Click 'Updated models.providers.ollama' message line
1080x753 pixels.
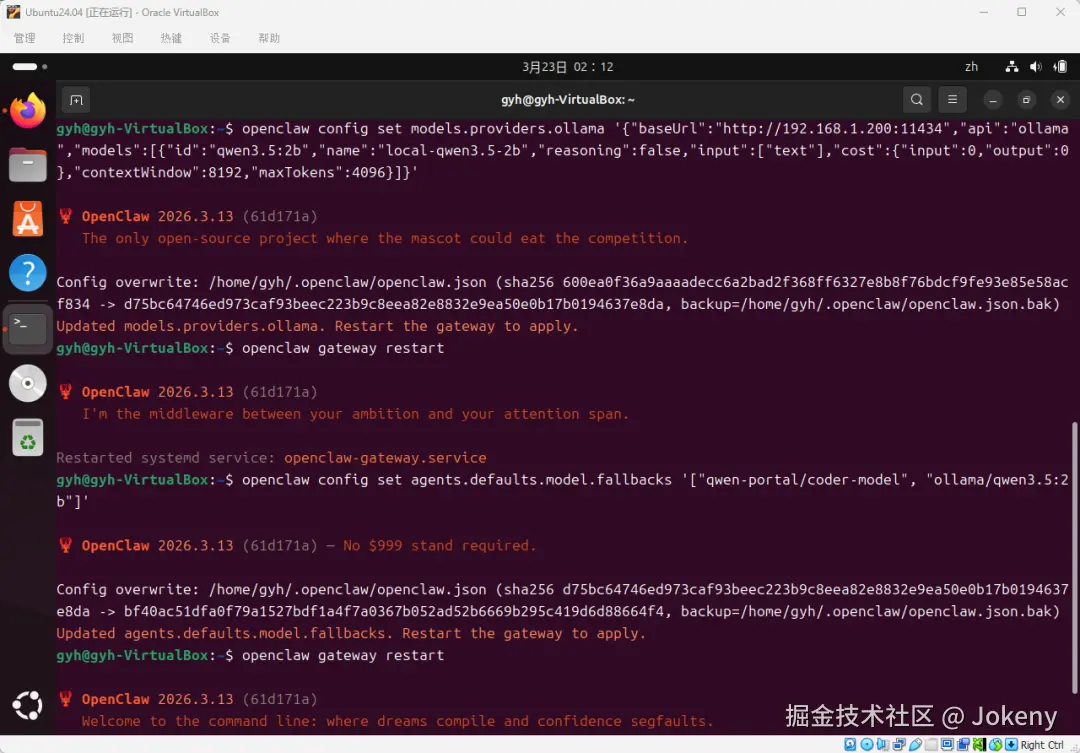click(x=317, y=326)
